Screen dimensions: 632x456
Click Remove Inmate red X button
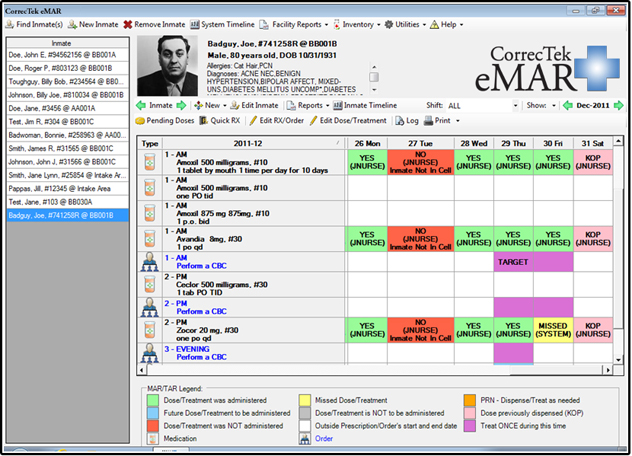(155, 23)
